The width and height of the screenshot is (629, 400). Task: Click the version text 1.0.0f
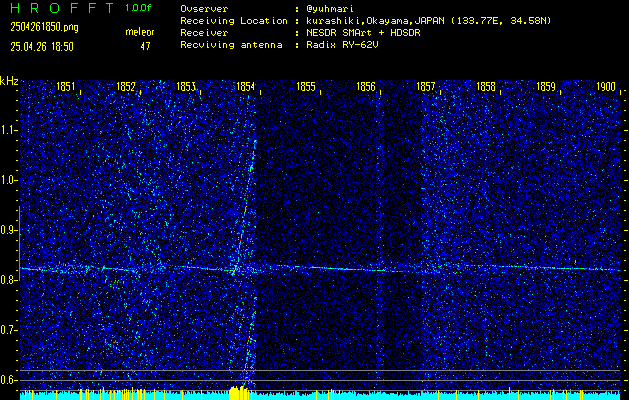(x=138, y=8)
